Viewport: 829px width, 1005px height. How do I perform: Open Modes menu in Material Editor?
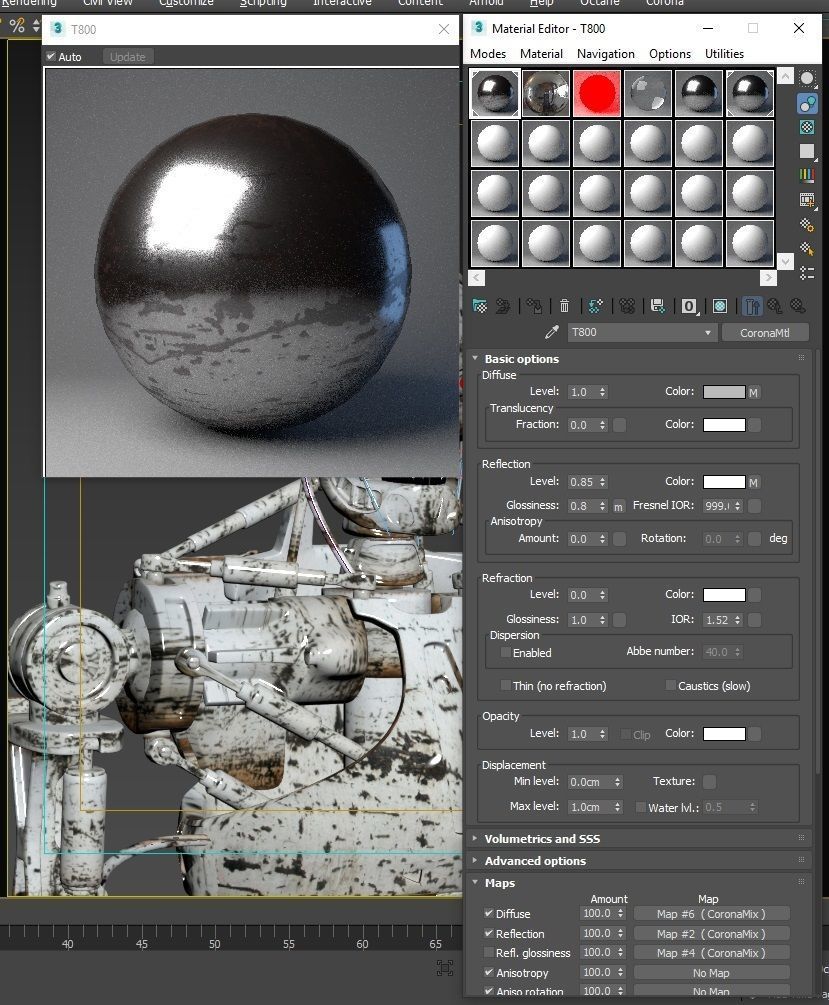click(x=488, y=54)
